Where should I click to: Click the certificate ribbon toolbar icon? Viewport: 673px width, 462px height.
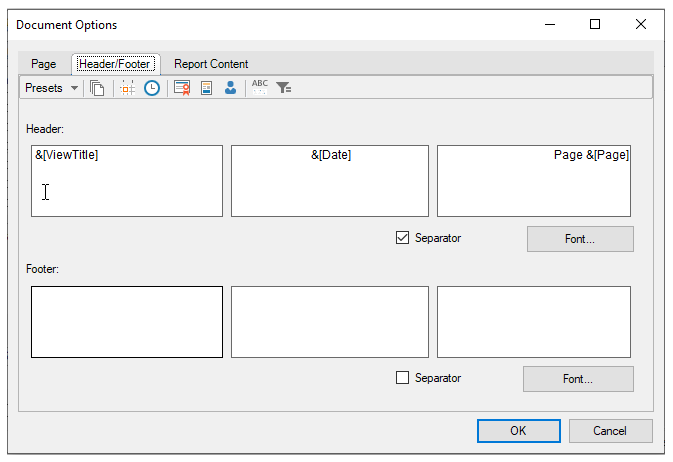[182, 88]
